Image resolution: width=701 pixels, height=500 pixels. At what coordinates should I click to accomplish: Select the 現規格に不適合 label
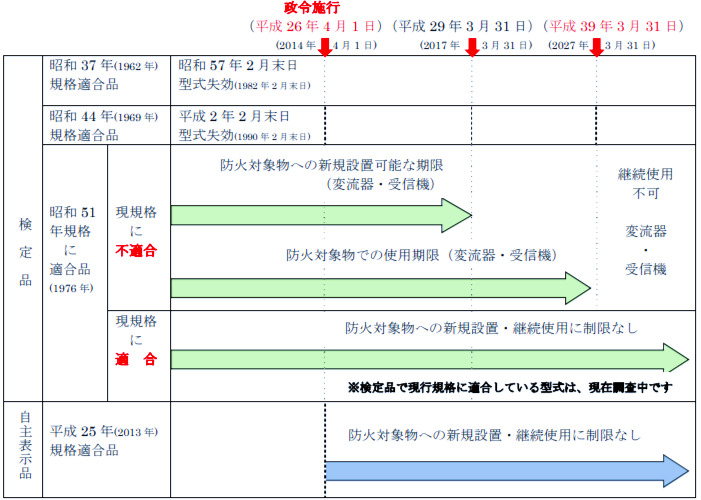(137, 232)
